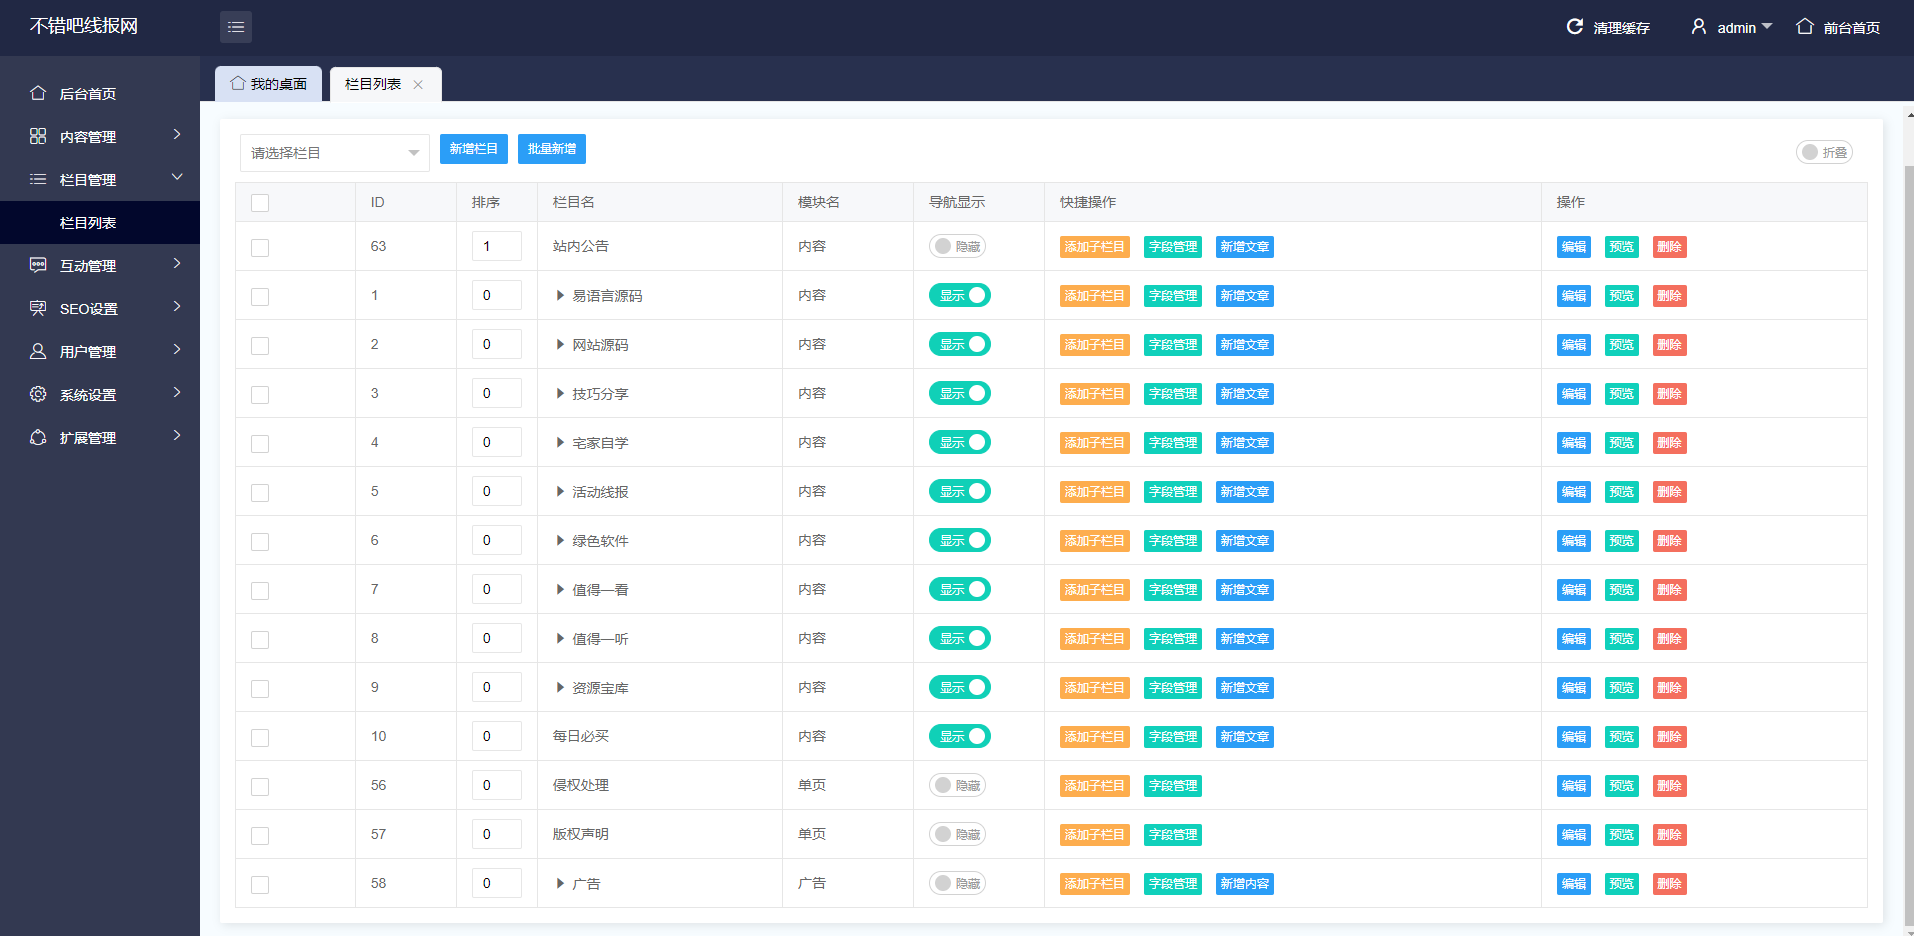The height and width of the screenshot is (936, 1914).
Task: Click the admin user icon
Action: (1698, 27)
